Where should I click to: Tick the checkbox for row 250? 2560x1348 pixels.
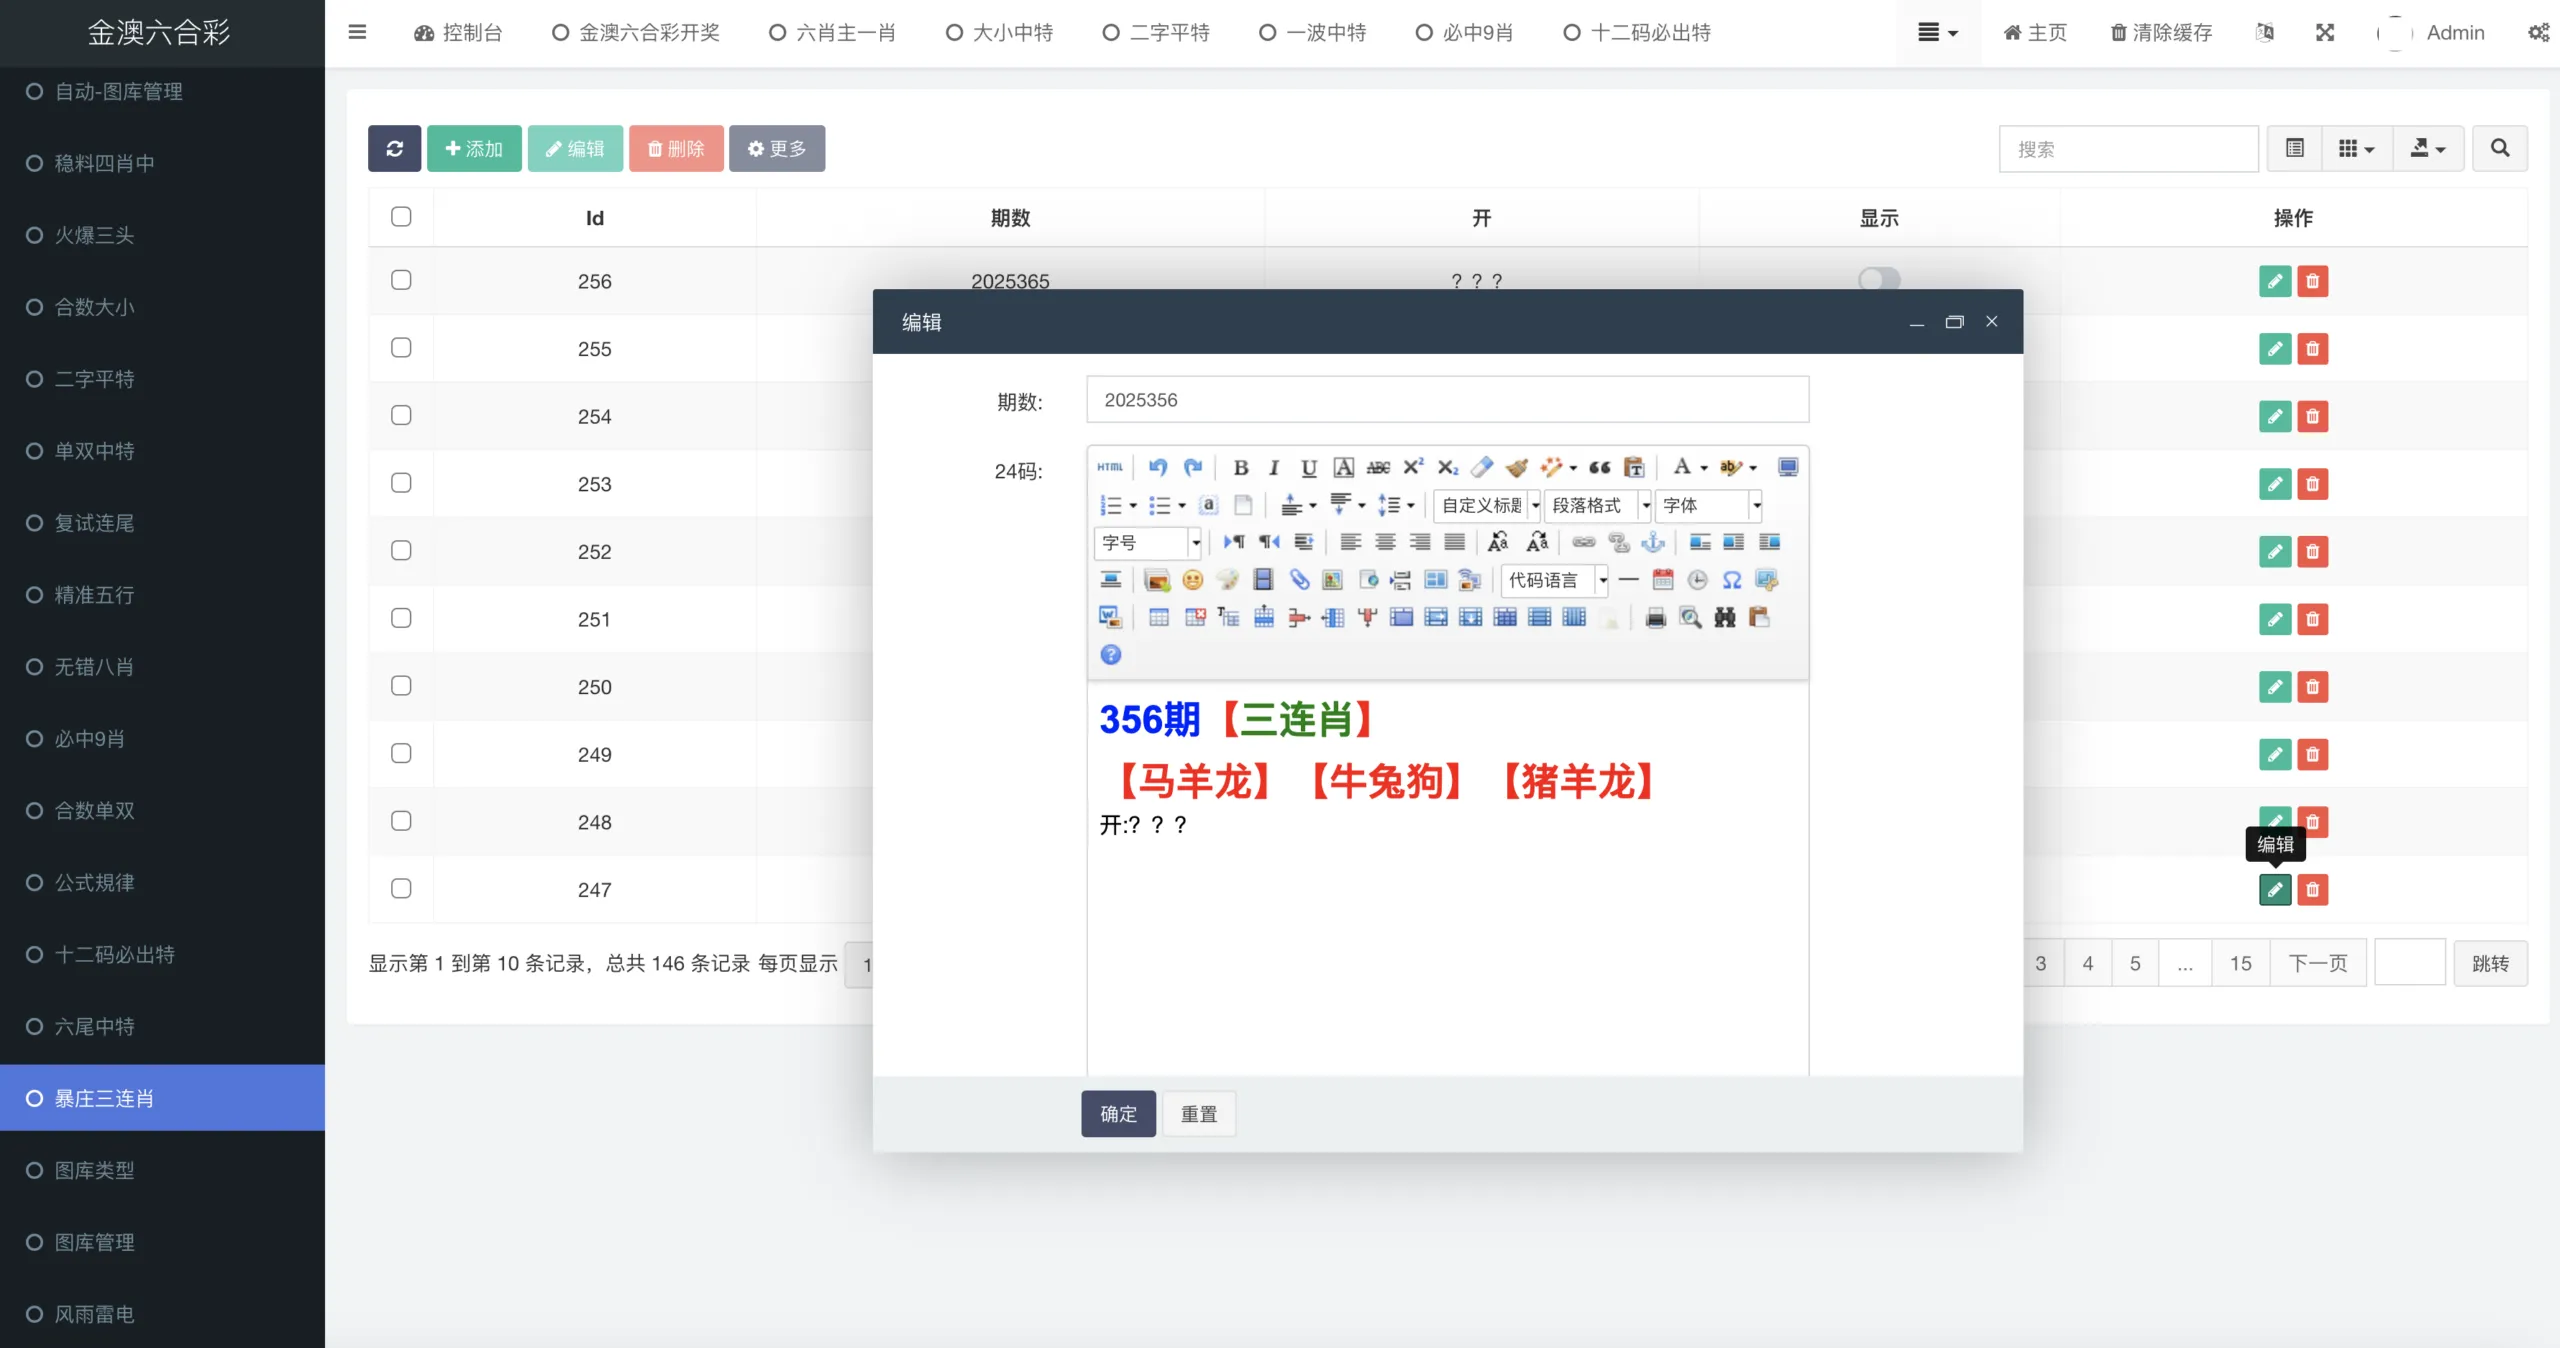pos(401,686)
